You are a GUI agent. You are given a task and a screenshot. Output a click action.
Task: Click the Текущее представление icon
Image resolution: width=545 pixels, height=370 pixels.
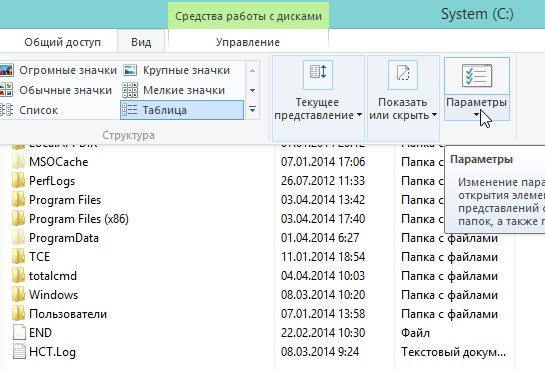coord(318,75)
